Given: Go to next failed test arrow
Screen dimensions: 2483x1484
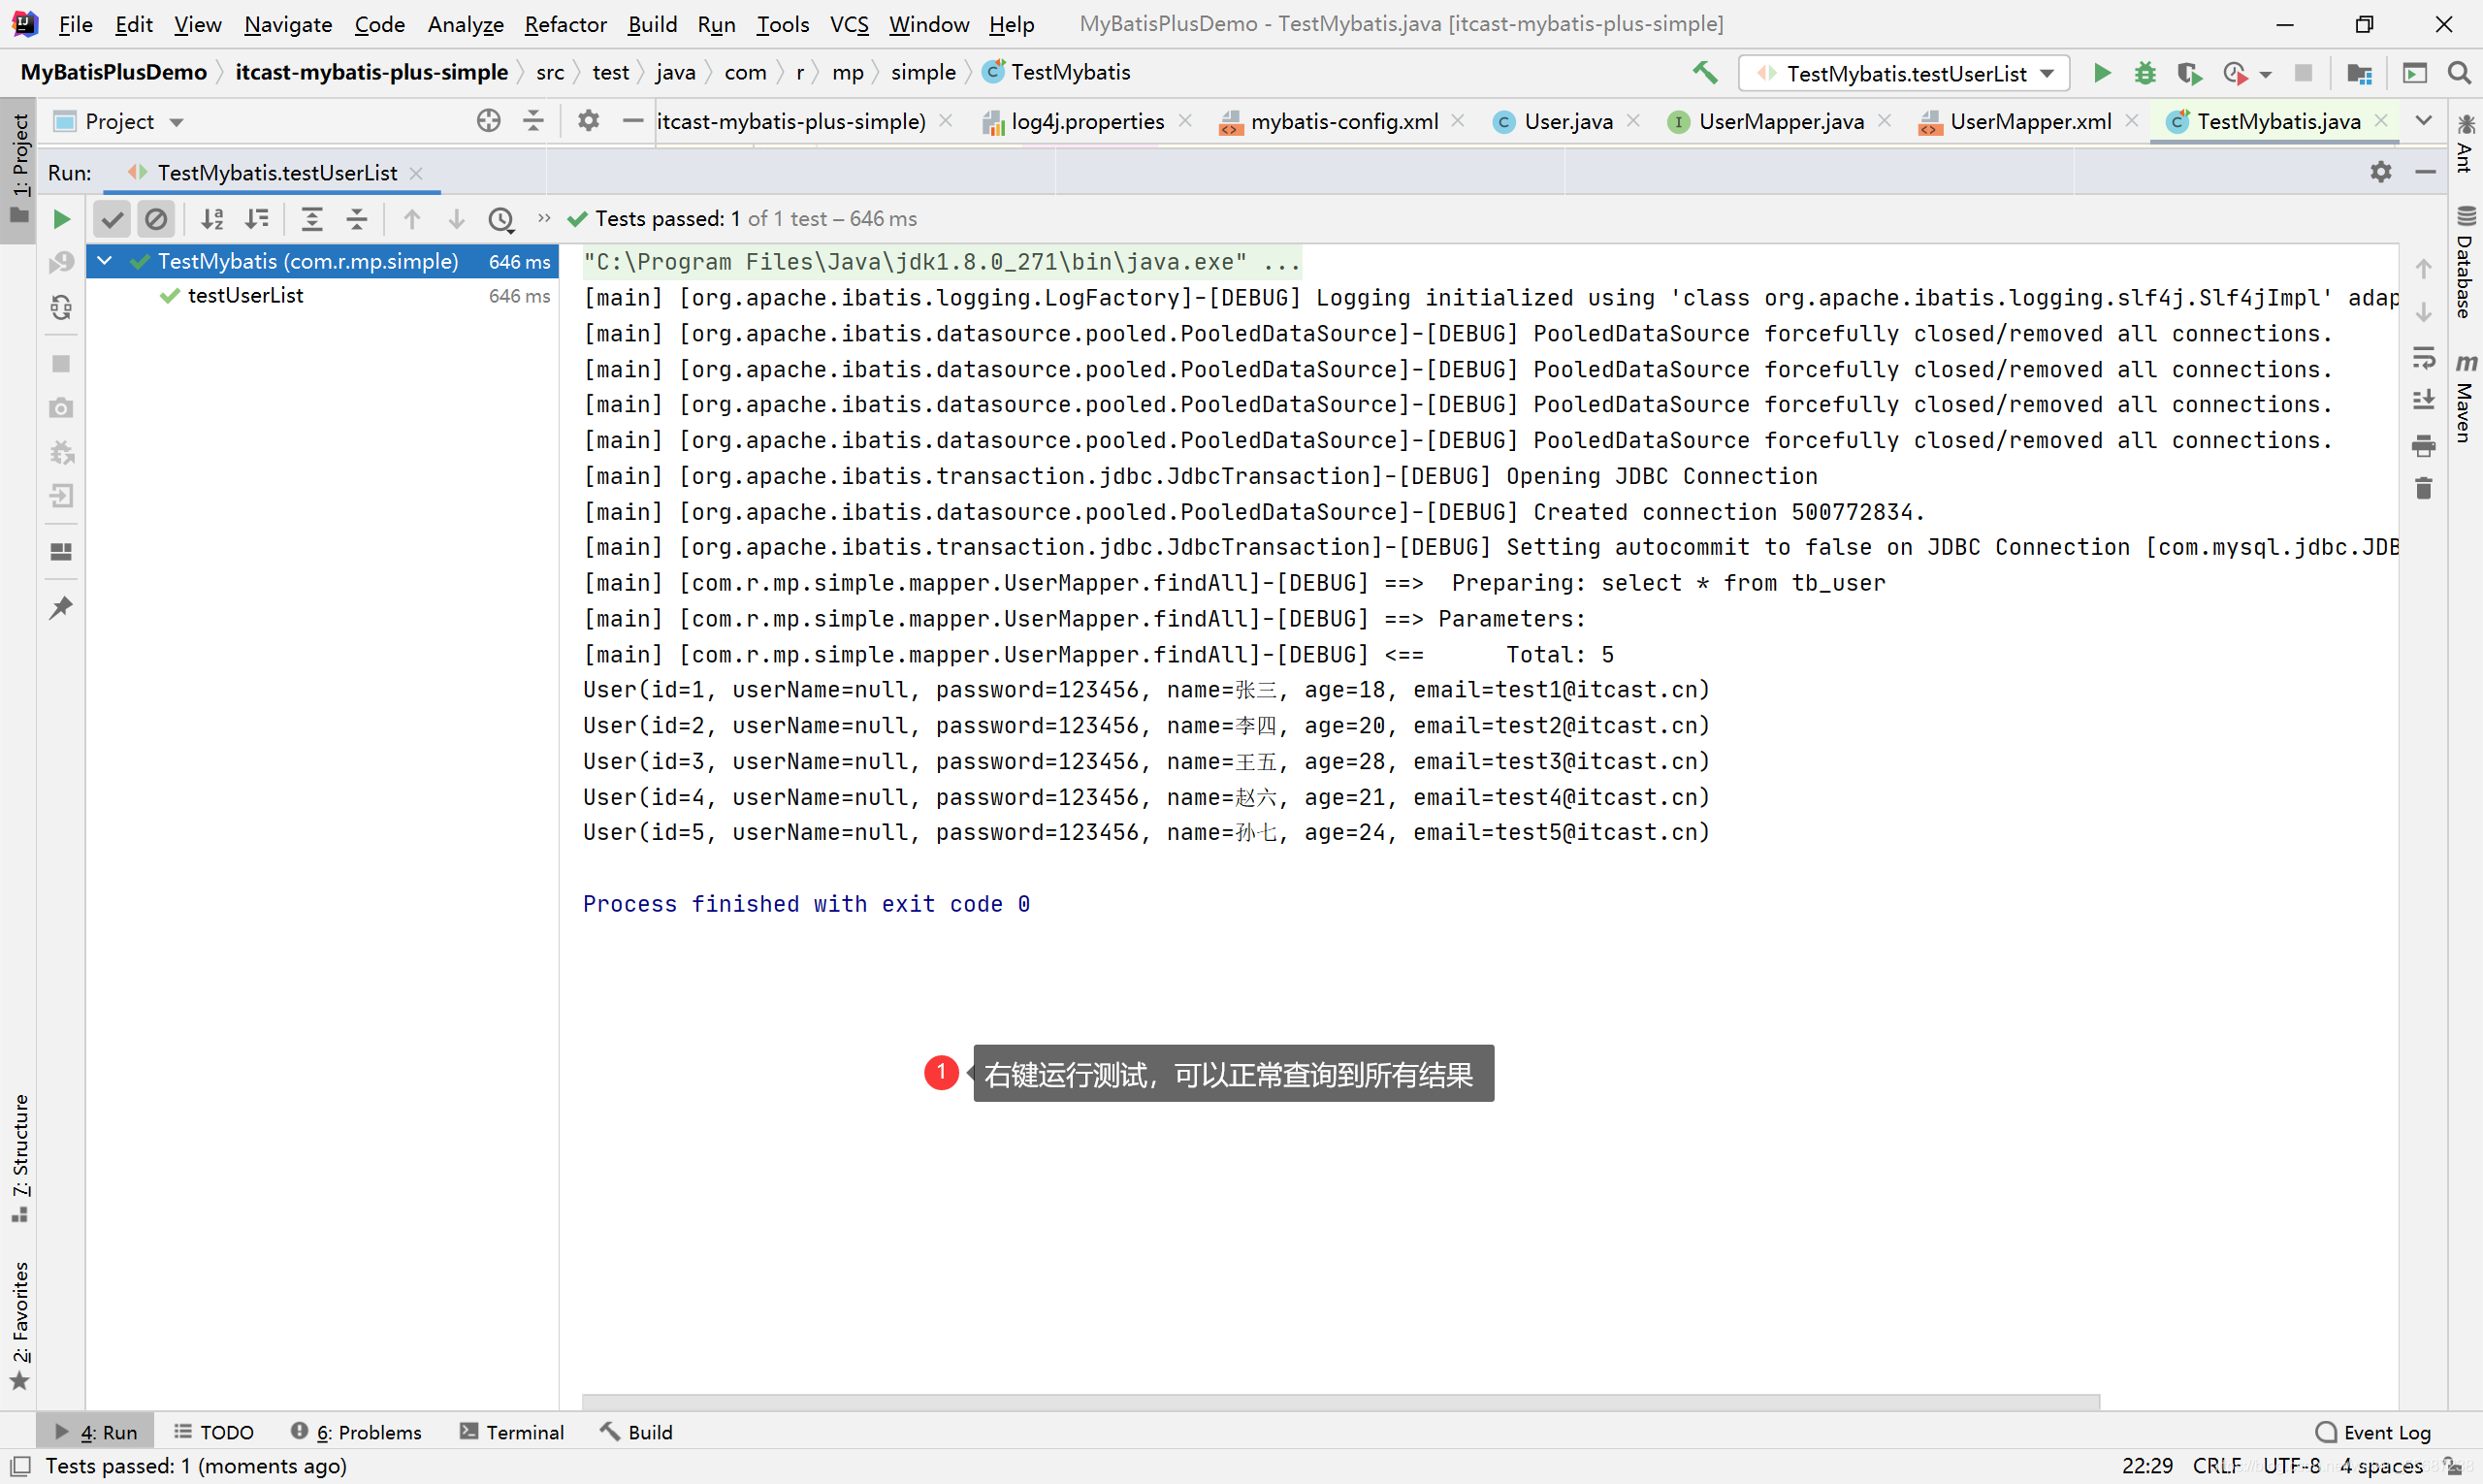Looking at the screenshot, I should pyautogui.click(x=456, y=219).
